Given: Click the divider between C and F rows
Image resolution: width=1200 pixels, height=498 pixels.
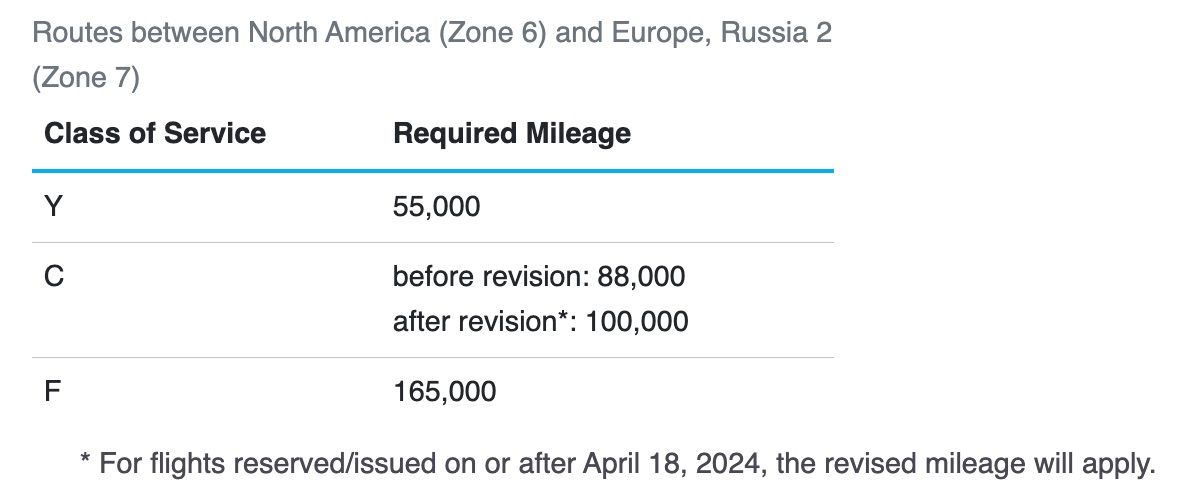Looking at the screenshot, I should [x=433, y=357].
